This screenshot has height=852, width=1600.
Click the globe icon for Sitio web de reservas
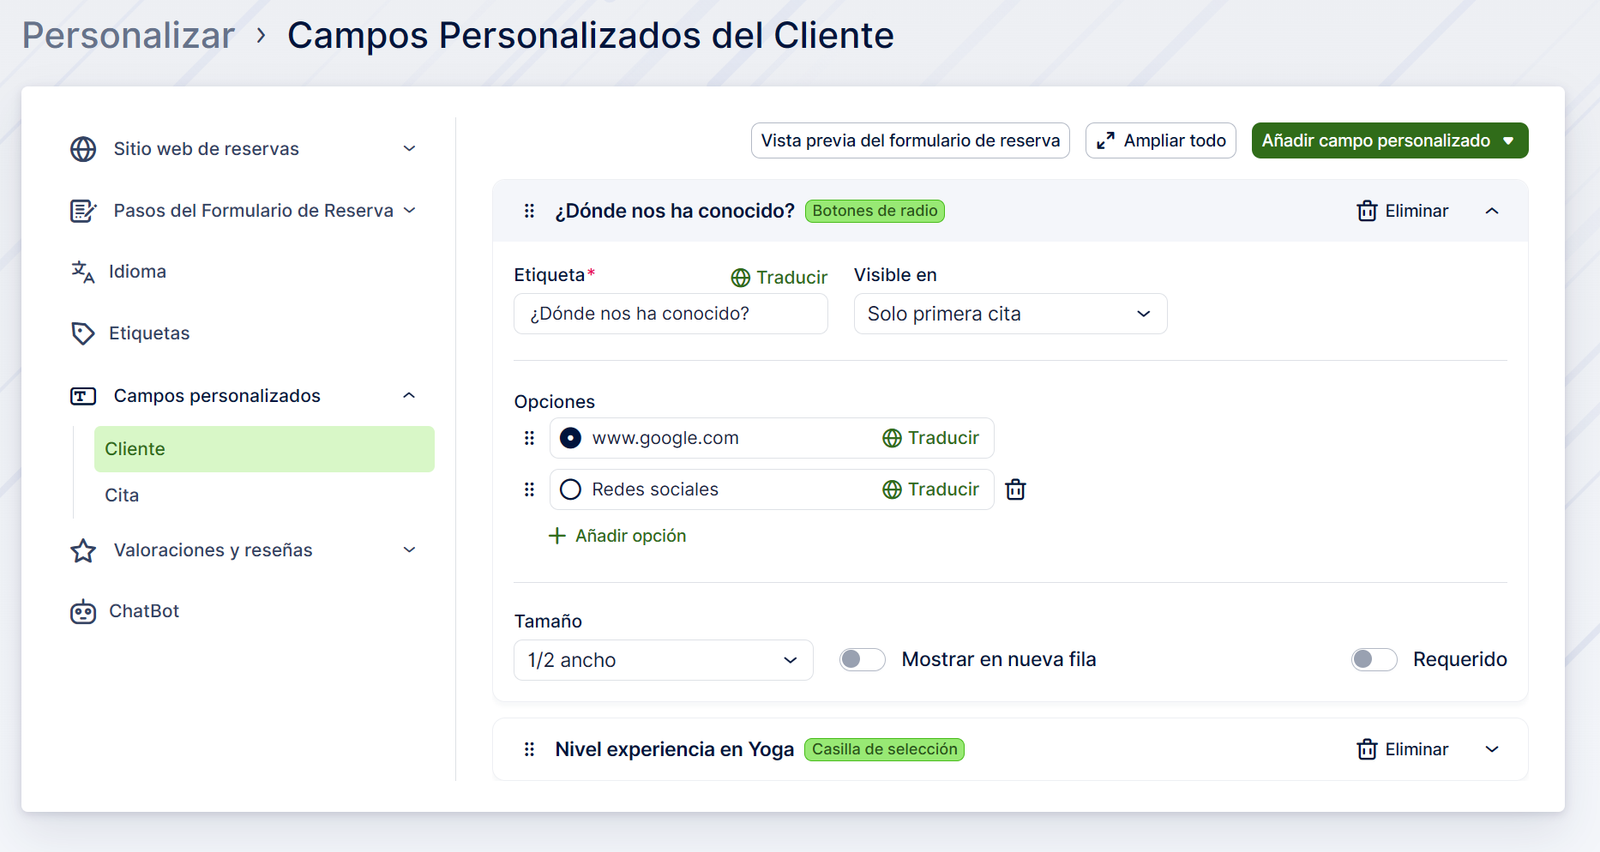pos(83,149)
